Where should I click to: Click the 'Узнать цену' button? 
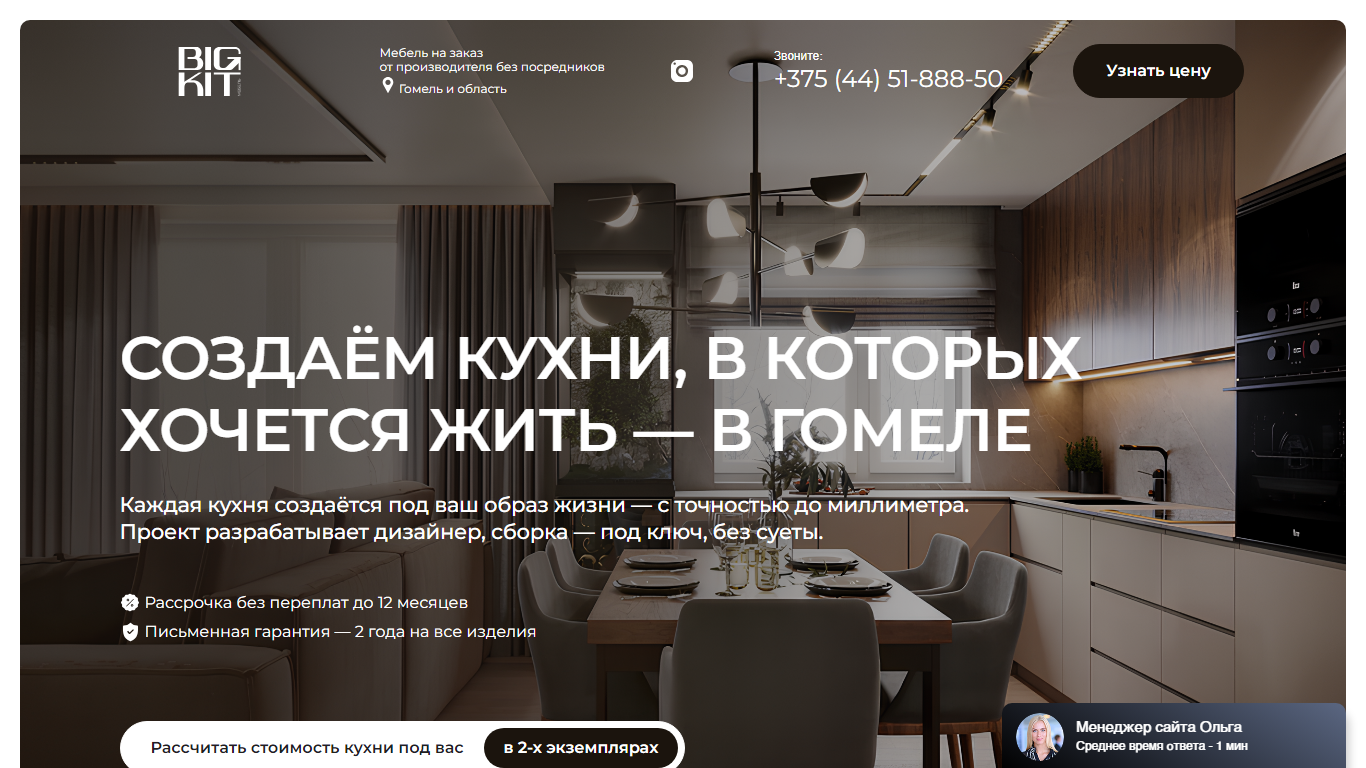point(1158,71)
